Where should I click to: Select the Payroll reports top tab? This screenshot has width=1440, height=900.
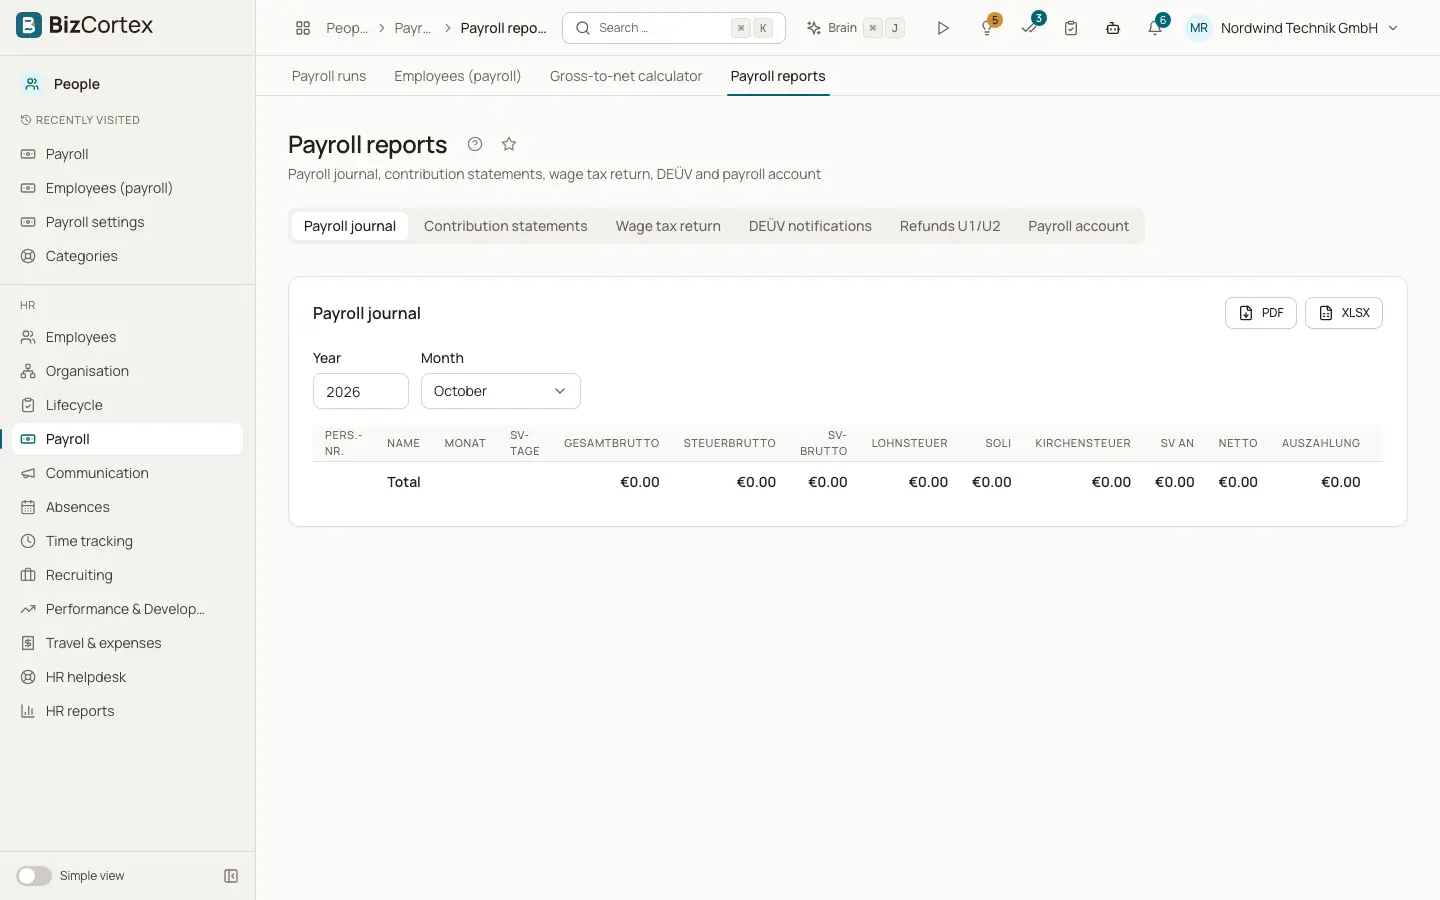tap(778, 76)
